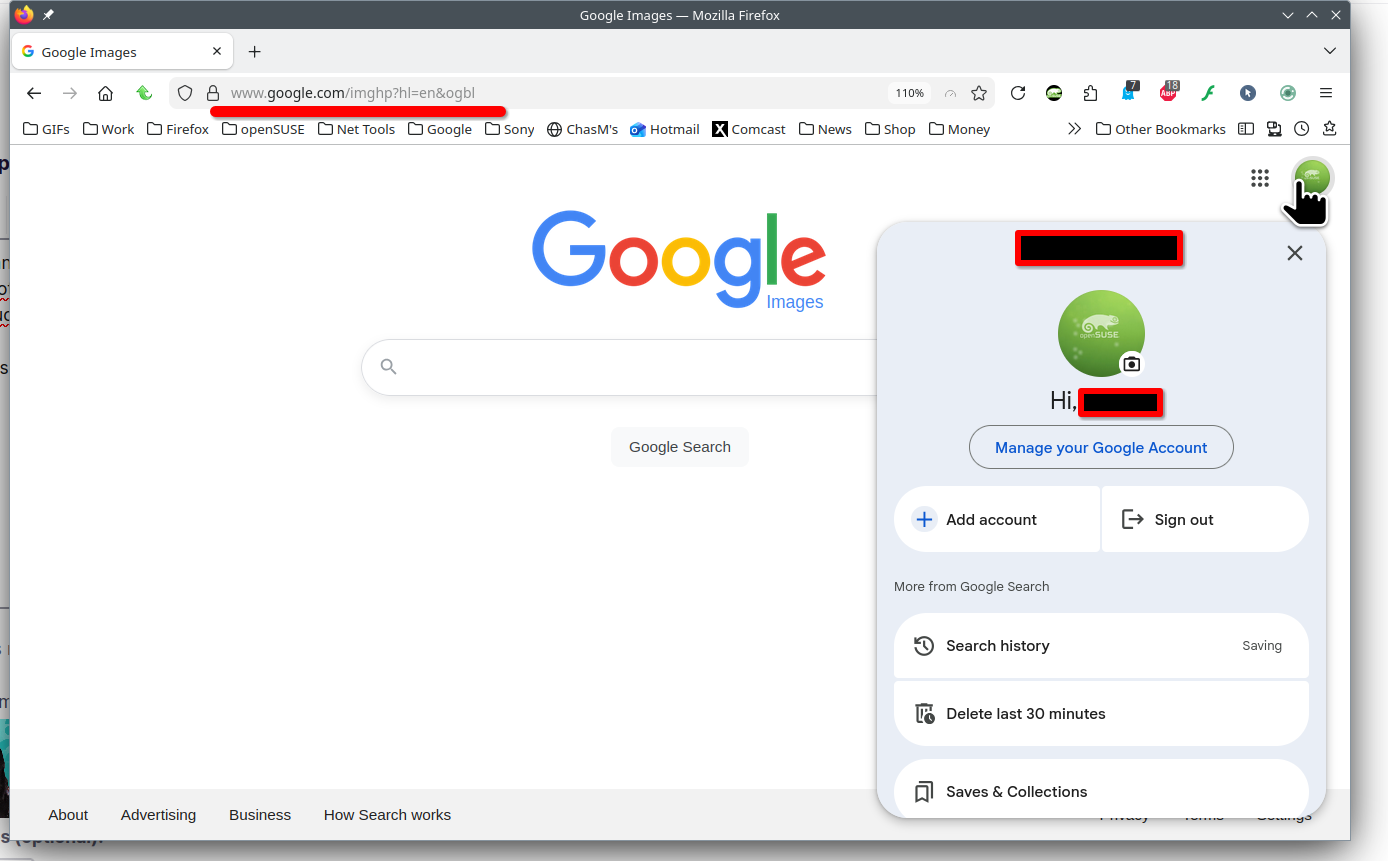Open the Hotmail bookmark

pos(665,129)
